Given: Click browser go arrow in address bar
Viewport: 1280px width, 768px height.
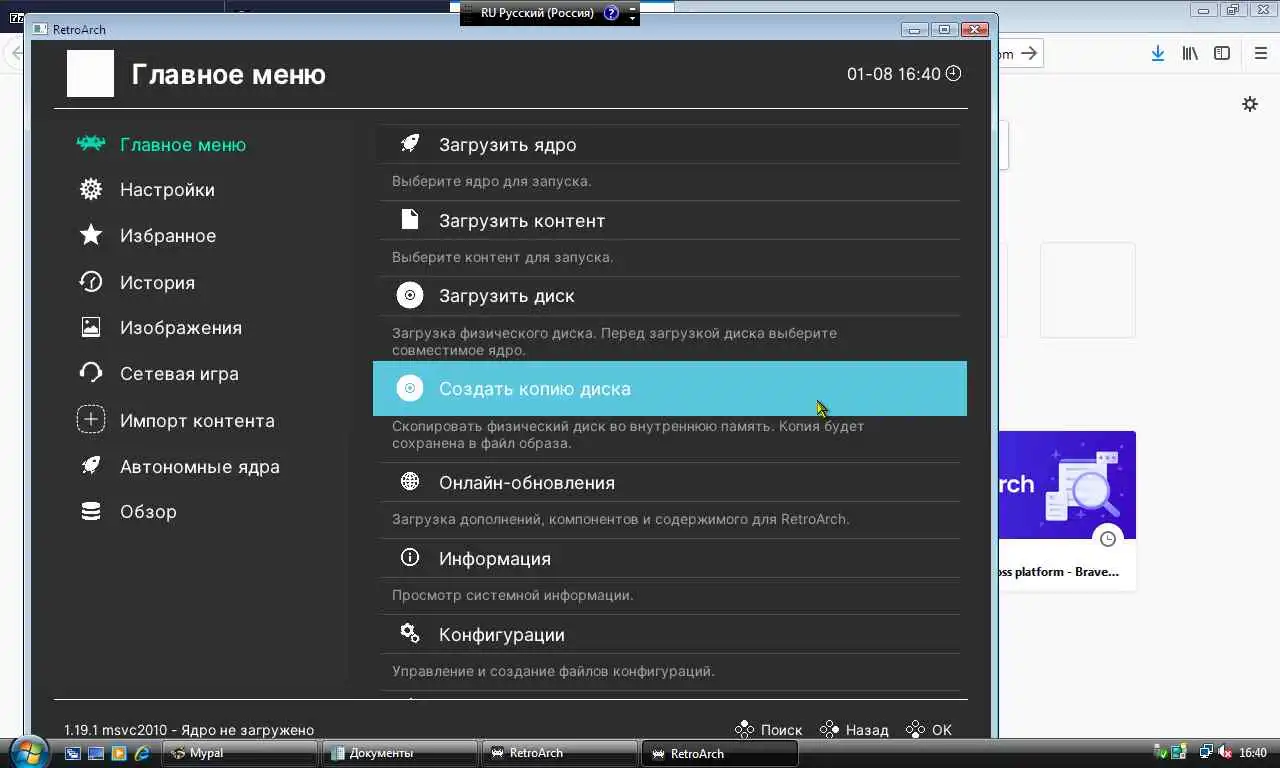Looking at the screenshot, I should click(x=1029, y=54).
